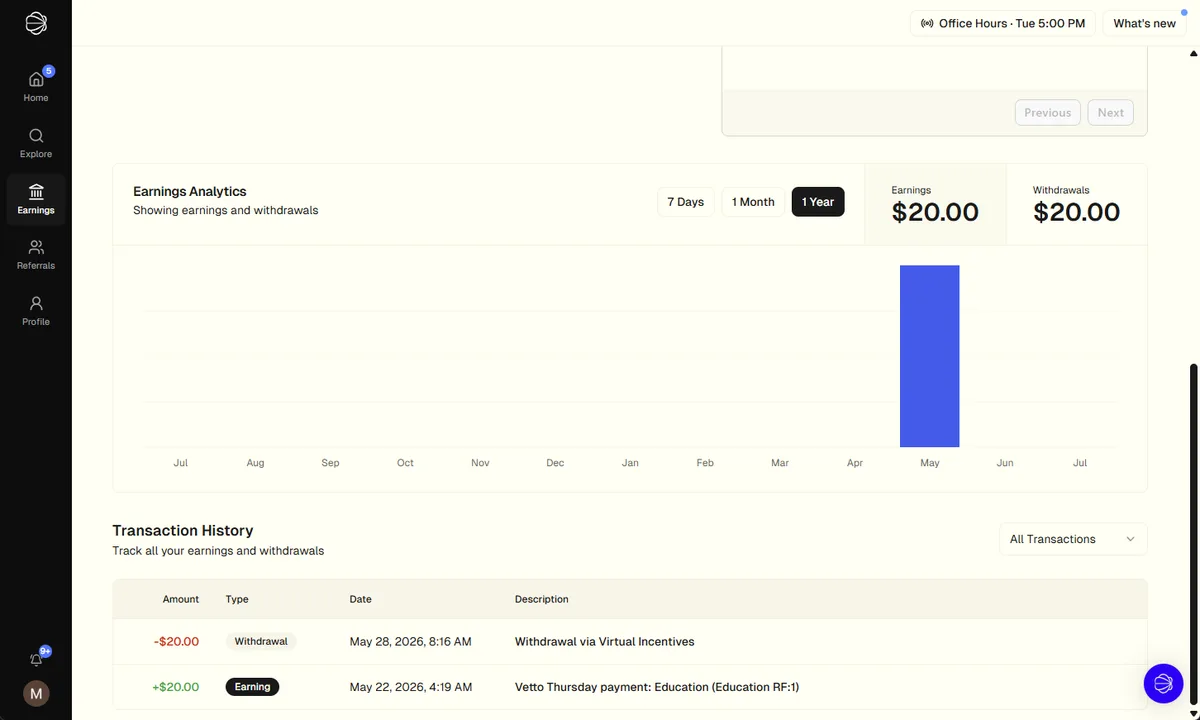Viewport: 1200px width, 720px height.
Task: Click the Earning type badge
Action: 252,687
